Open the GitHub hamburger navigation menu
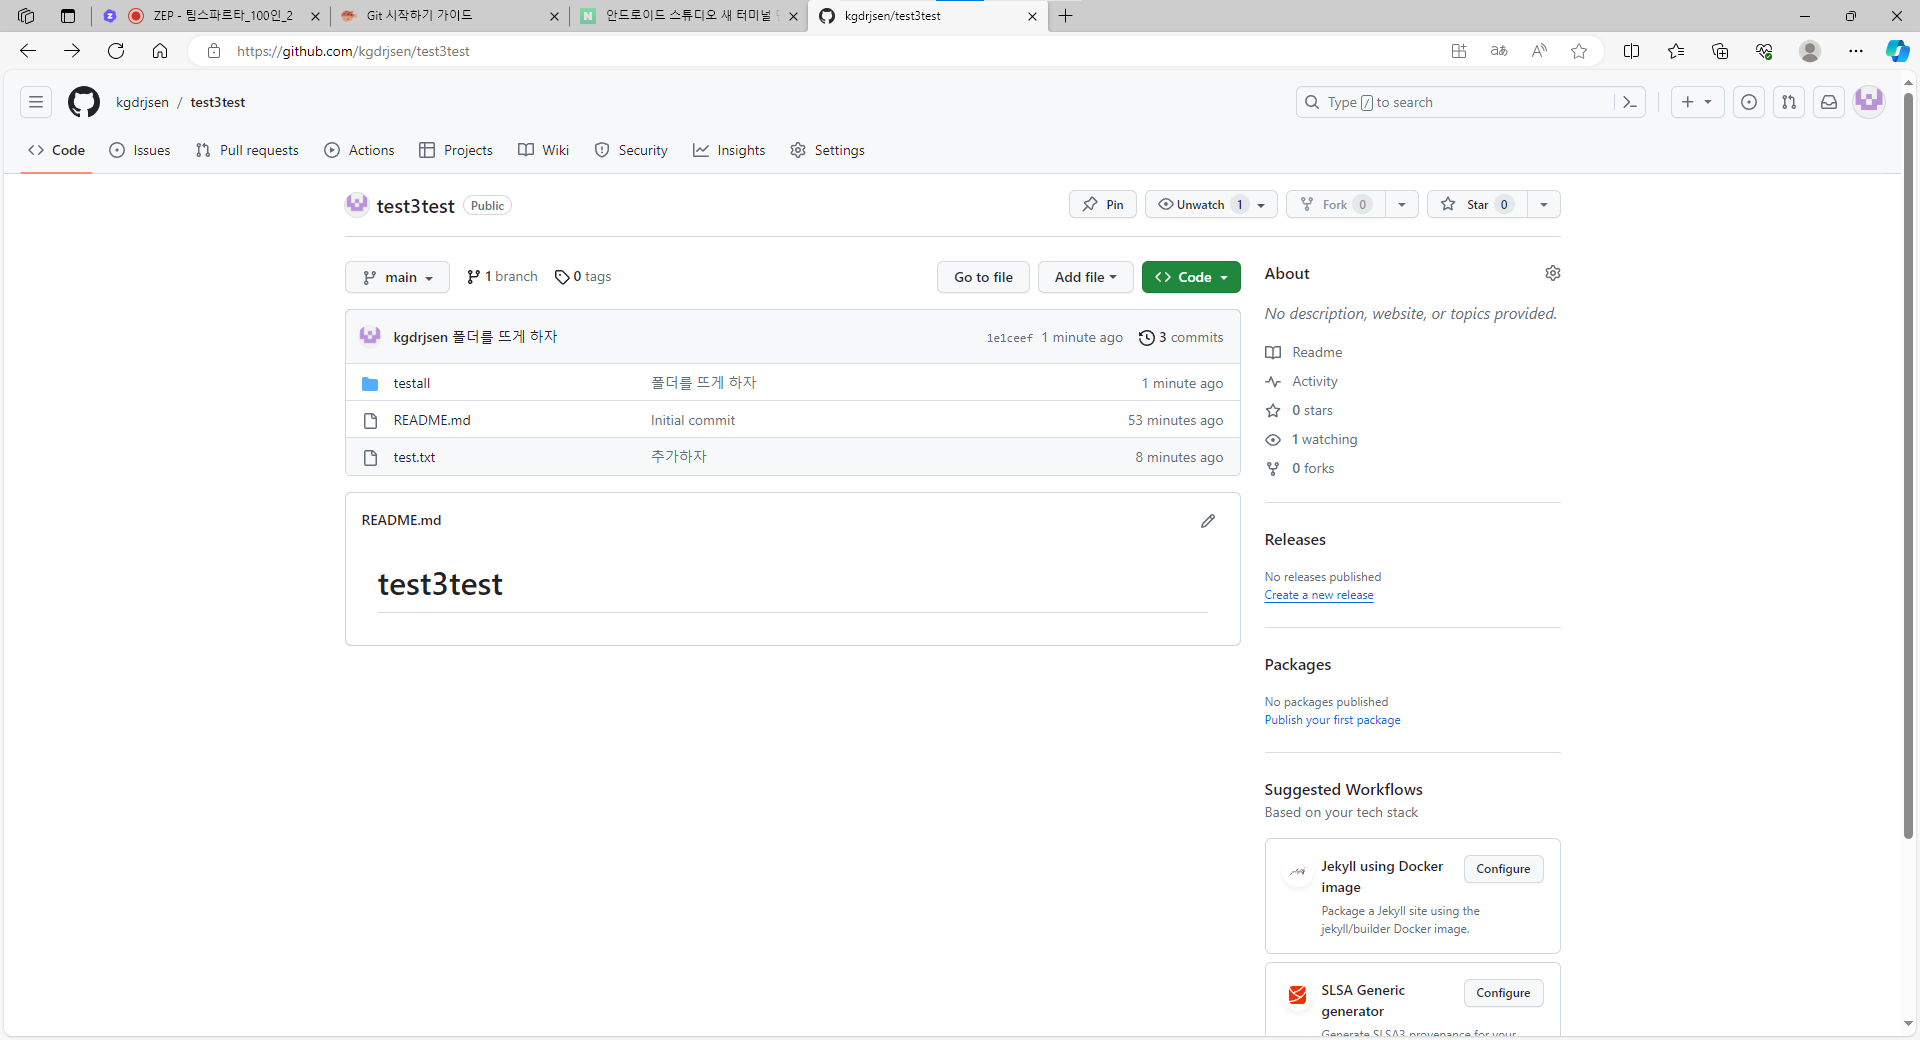This screenshot has width=1920, height=1040. [36, 102]
